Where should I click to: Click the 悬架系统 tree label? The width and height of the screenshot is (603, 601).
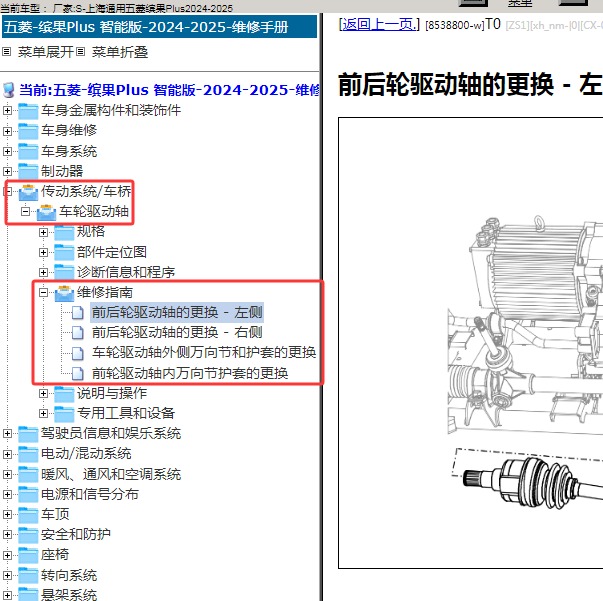(69, 594)
